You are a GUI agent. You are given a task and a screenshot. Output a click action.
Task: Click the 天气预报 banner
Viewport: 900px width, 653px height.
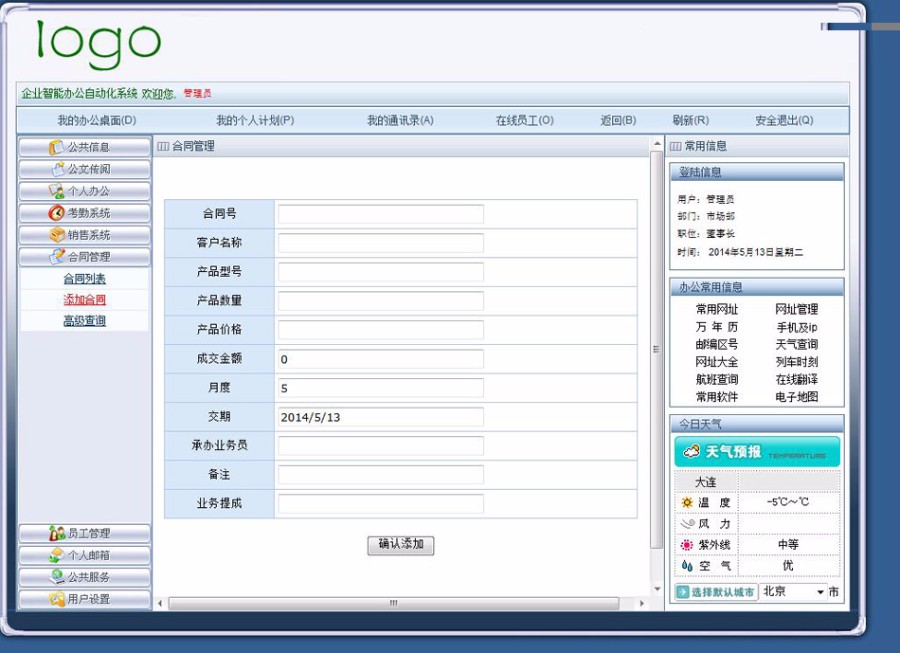click(x=757, y=452)
